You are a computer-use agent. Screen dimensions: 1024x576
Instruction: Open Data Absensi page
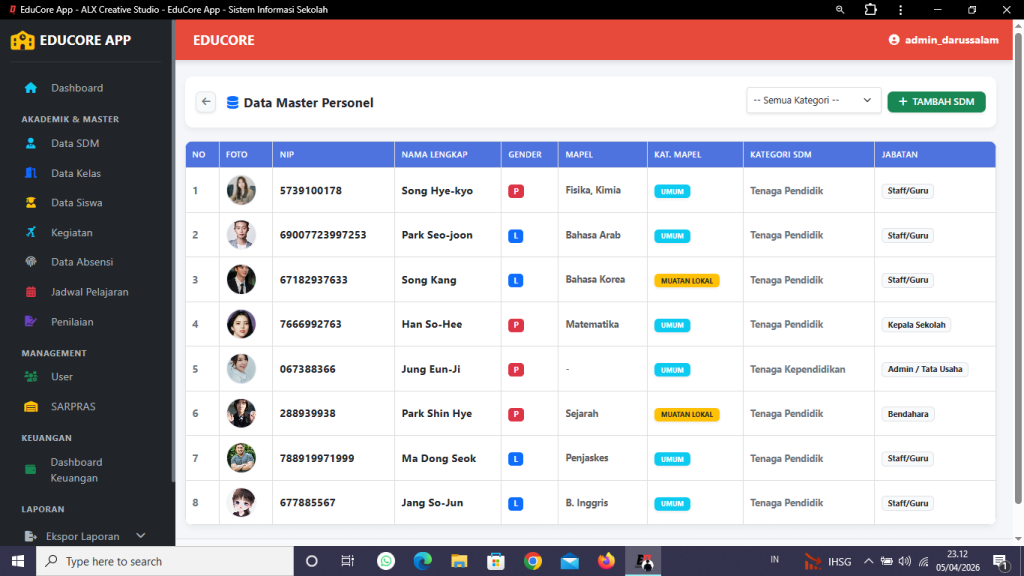[82, 262]
